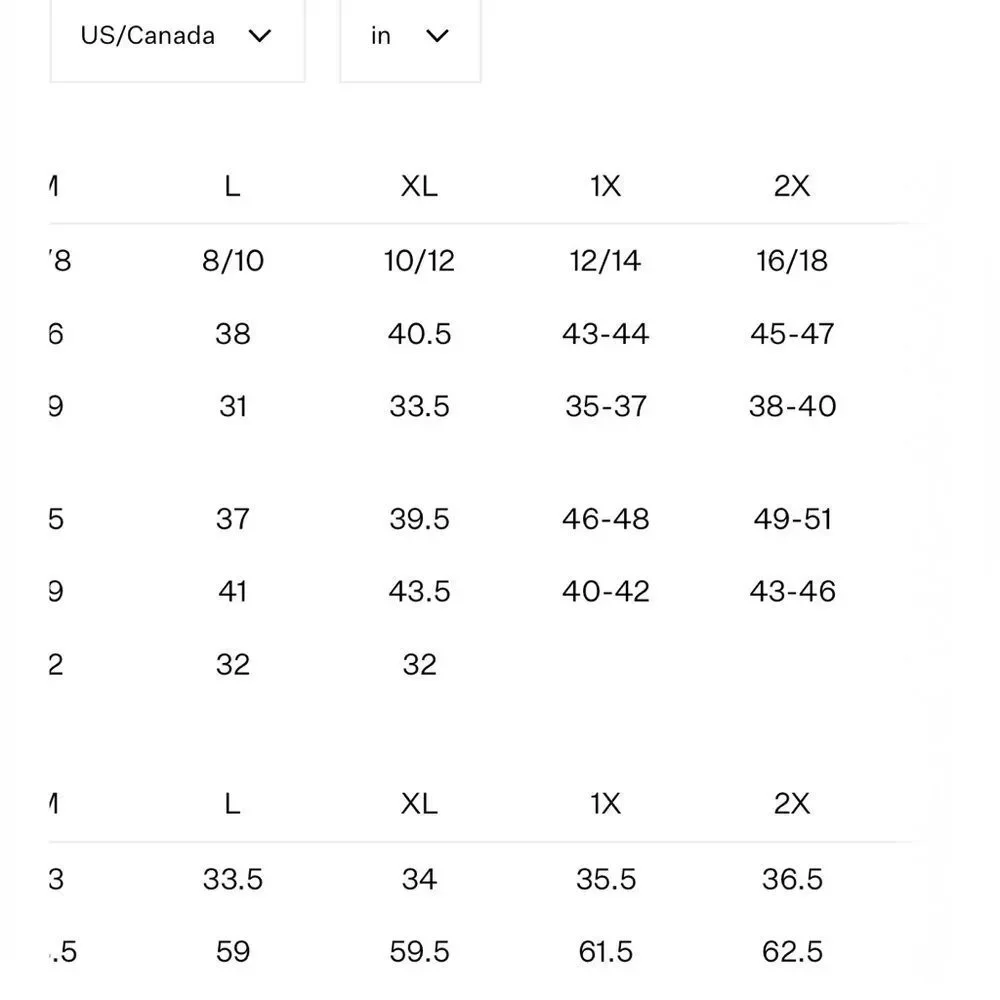Click the 38-40 measurement under 2X
The image size is (1000, 1000).
click(792, 406)
